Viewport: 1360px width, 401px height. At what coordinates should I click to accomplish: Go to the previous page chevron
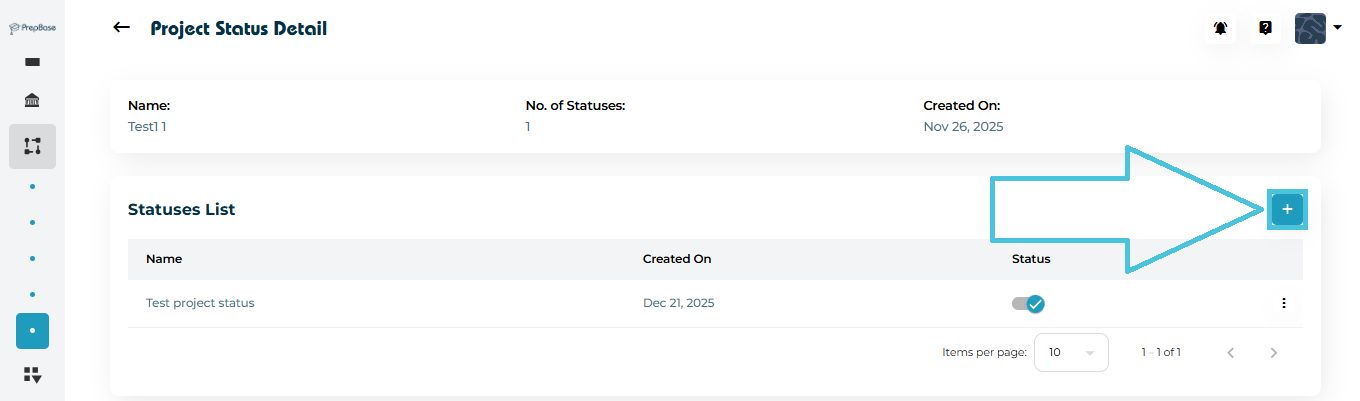[x=1231, y=352]
